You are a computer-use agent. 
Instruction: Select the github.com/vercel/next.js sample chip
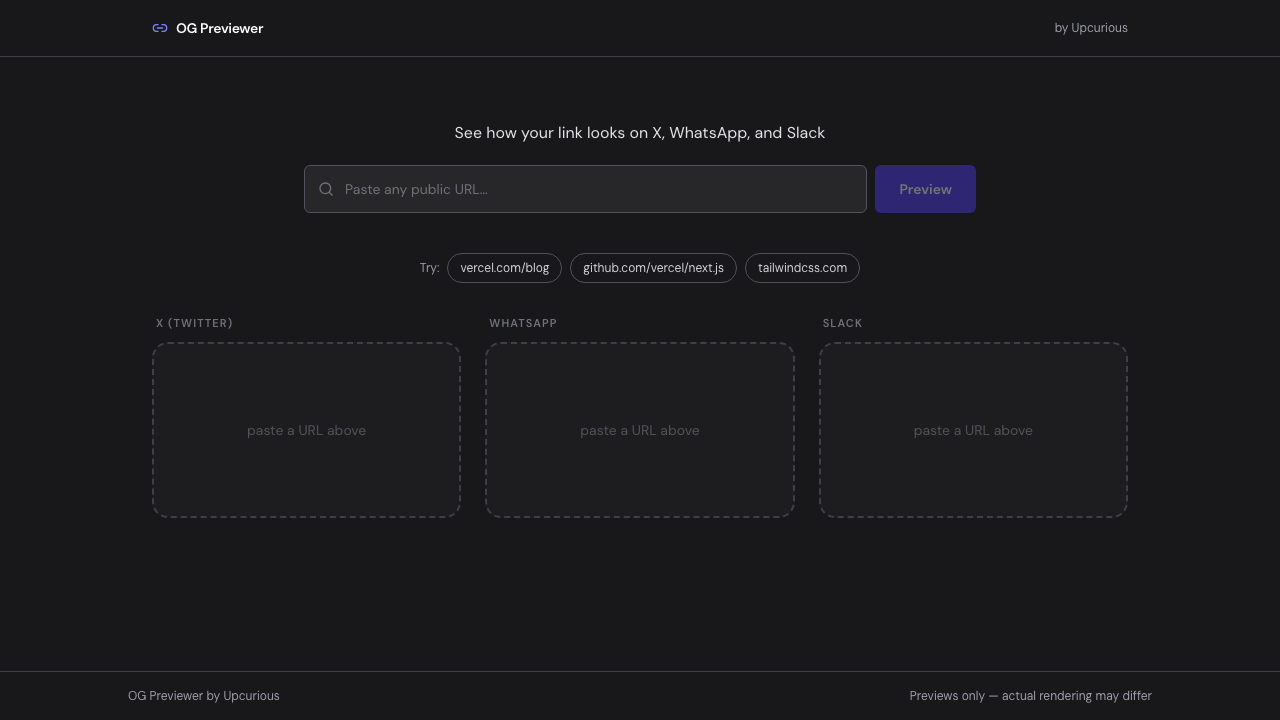click(653, 268)
